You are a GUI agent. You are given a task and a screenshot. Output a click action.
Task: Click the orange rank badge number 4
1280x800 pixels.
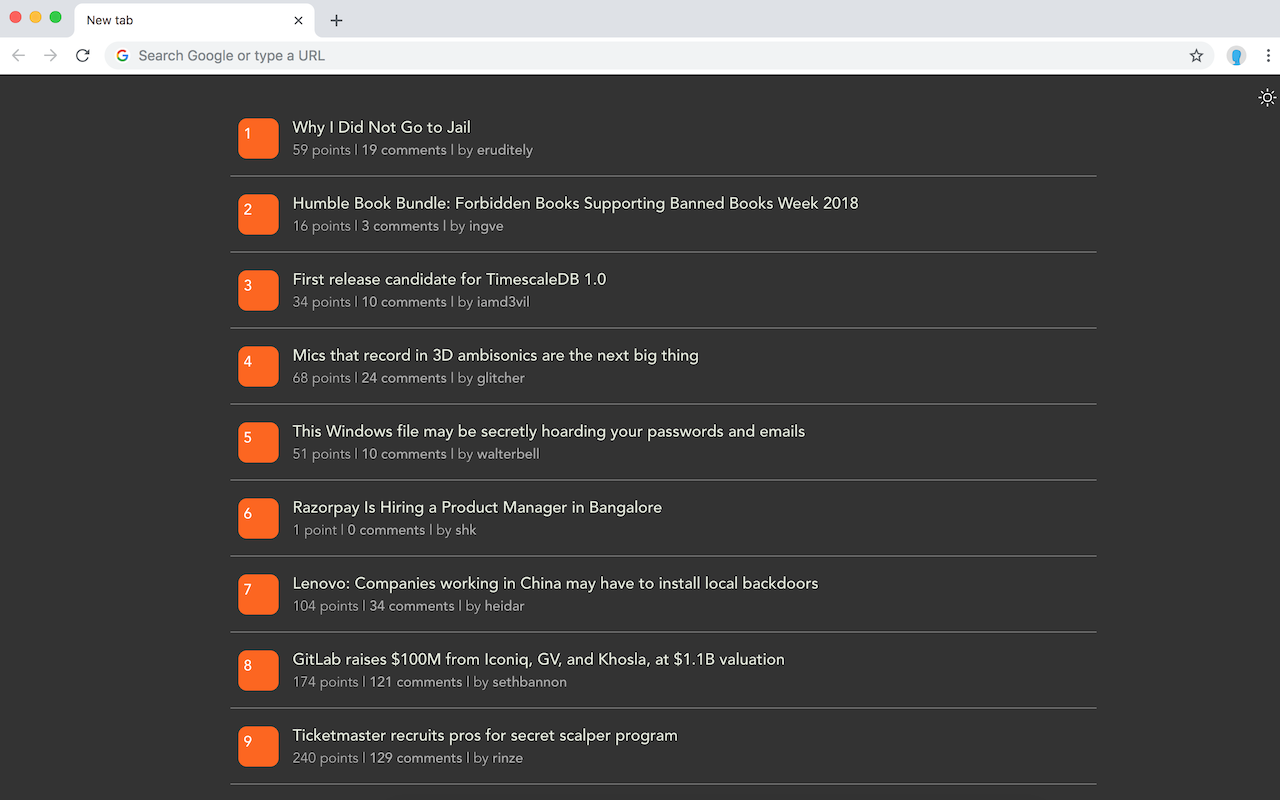click(x=258, y=367)
